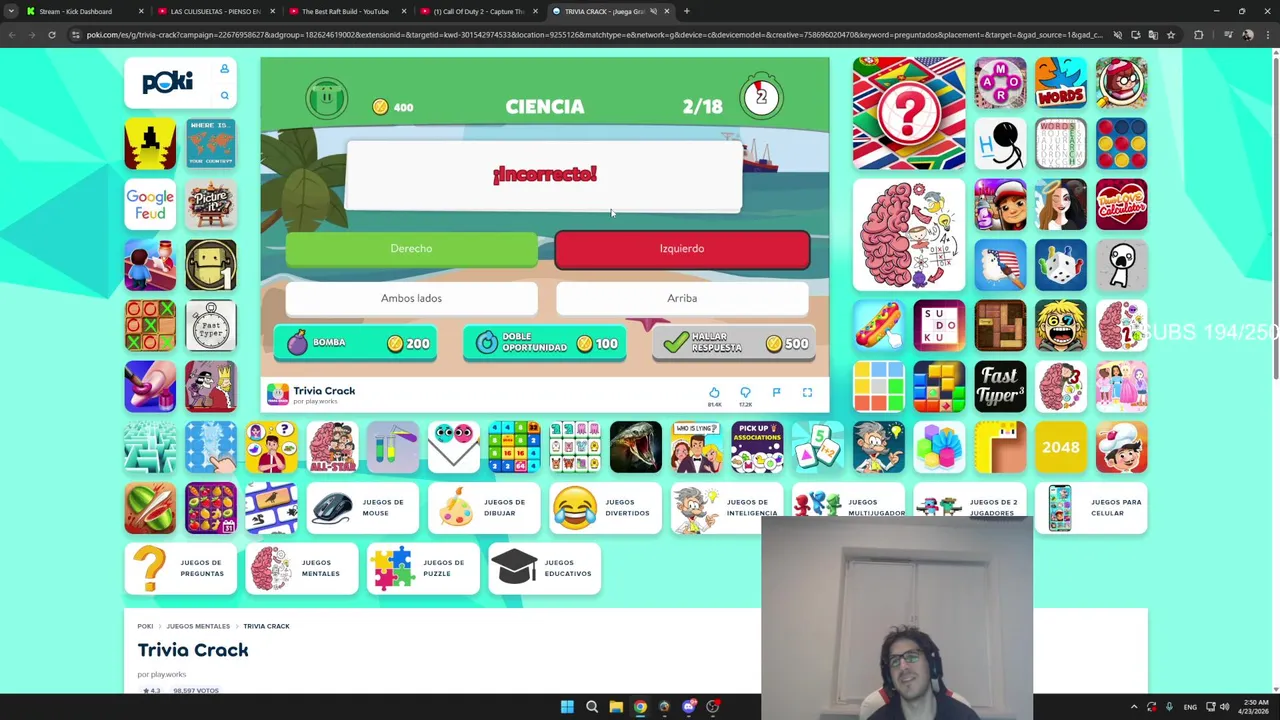Open the Juegos de Inteligencia category
Screen dimensions: 1280x720
726,508
